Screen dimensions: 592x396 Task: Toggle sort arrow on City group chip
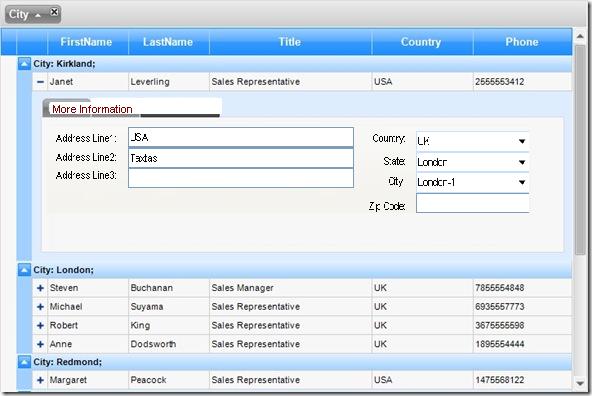click(x=38, y=15)
